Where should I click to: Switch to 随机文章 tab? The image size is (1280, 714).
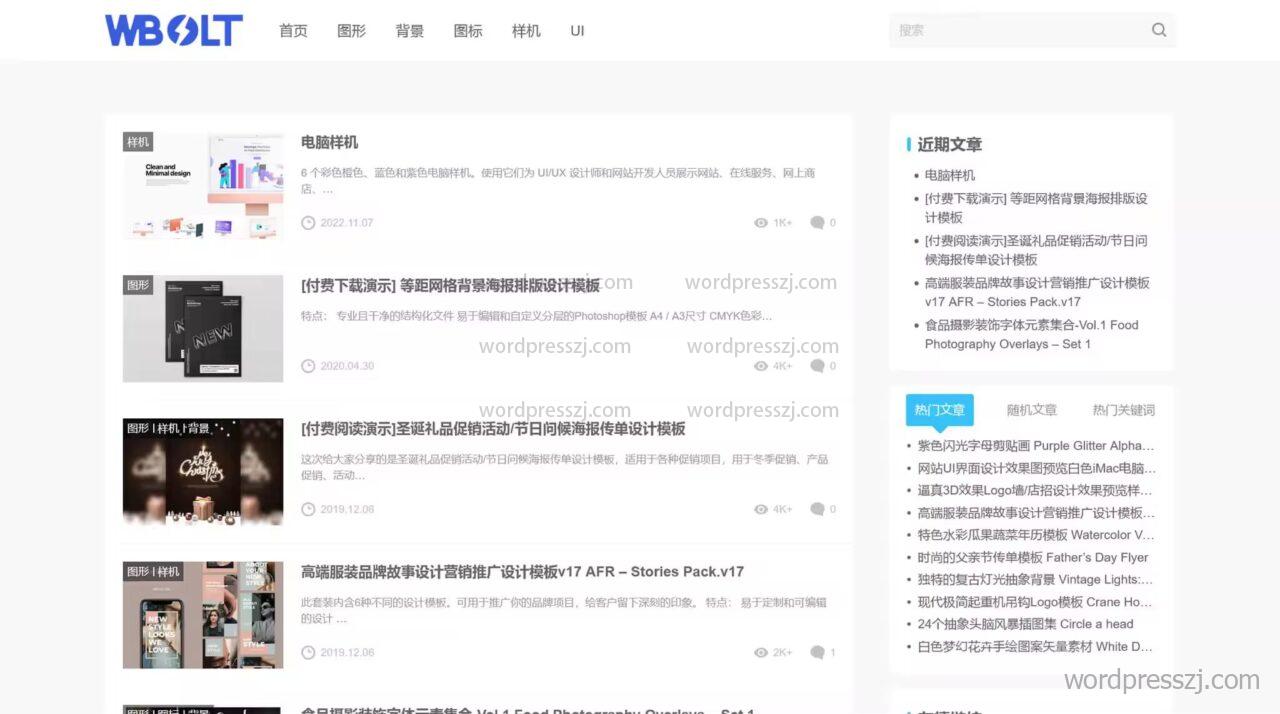click(x=1032, y=410)
